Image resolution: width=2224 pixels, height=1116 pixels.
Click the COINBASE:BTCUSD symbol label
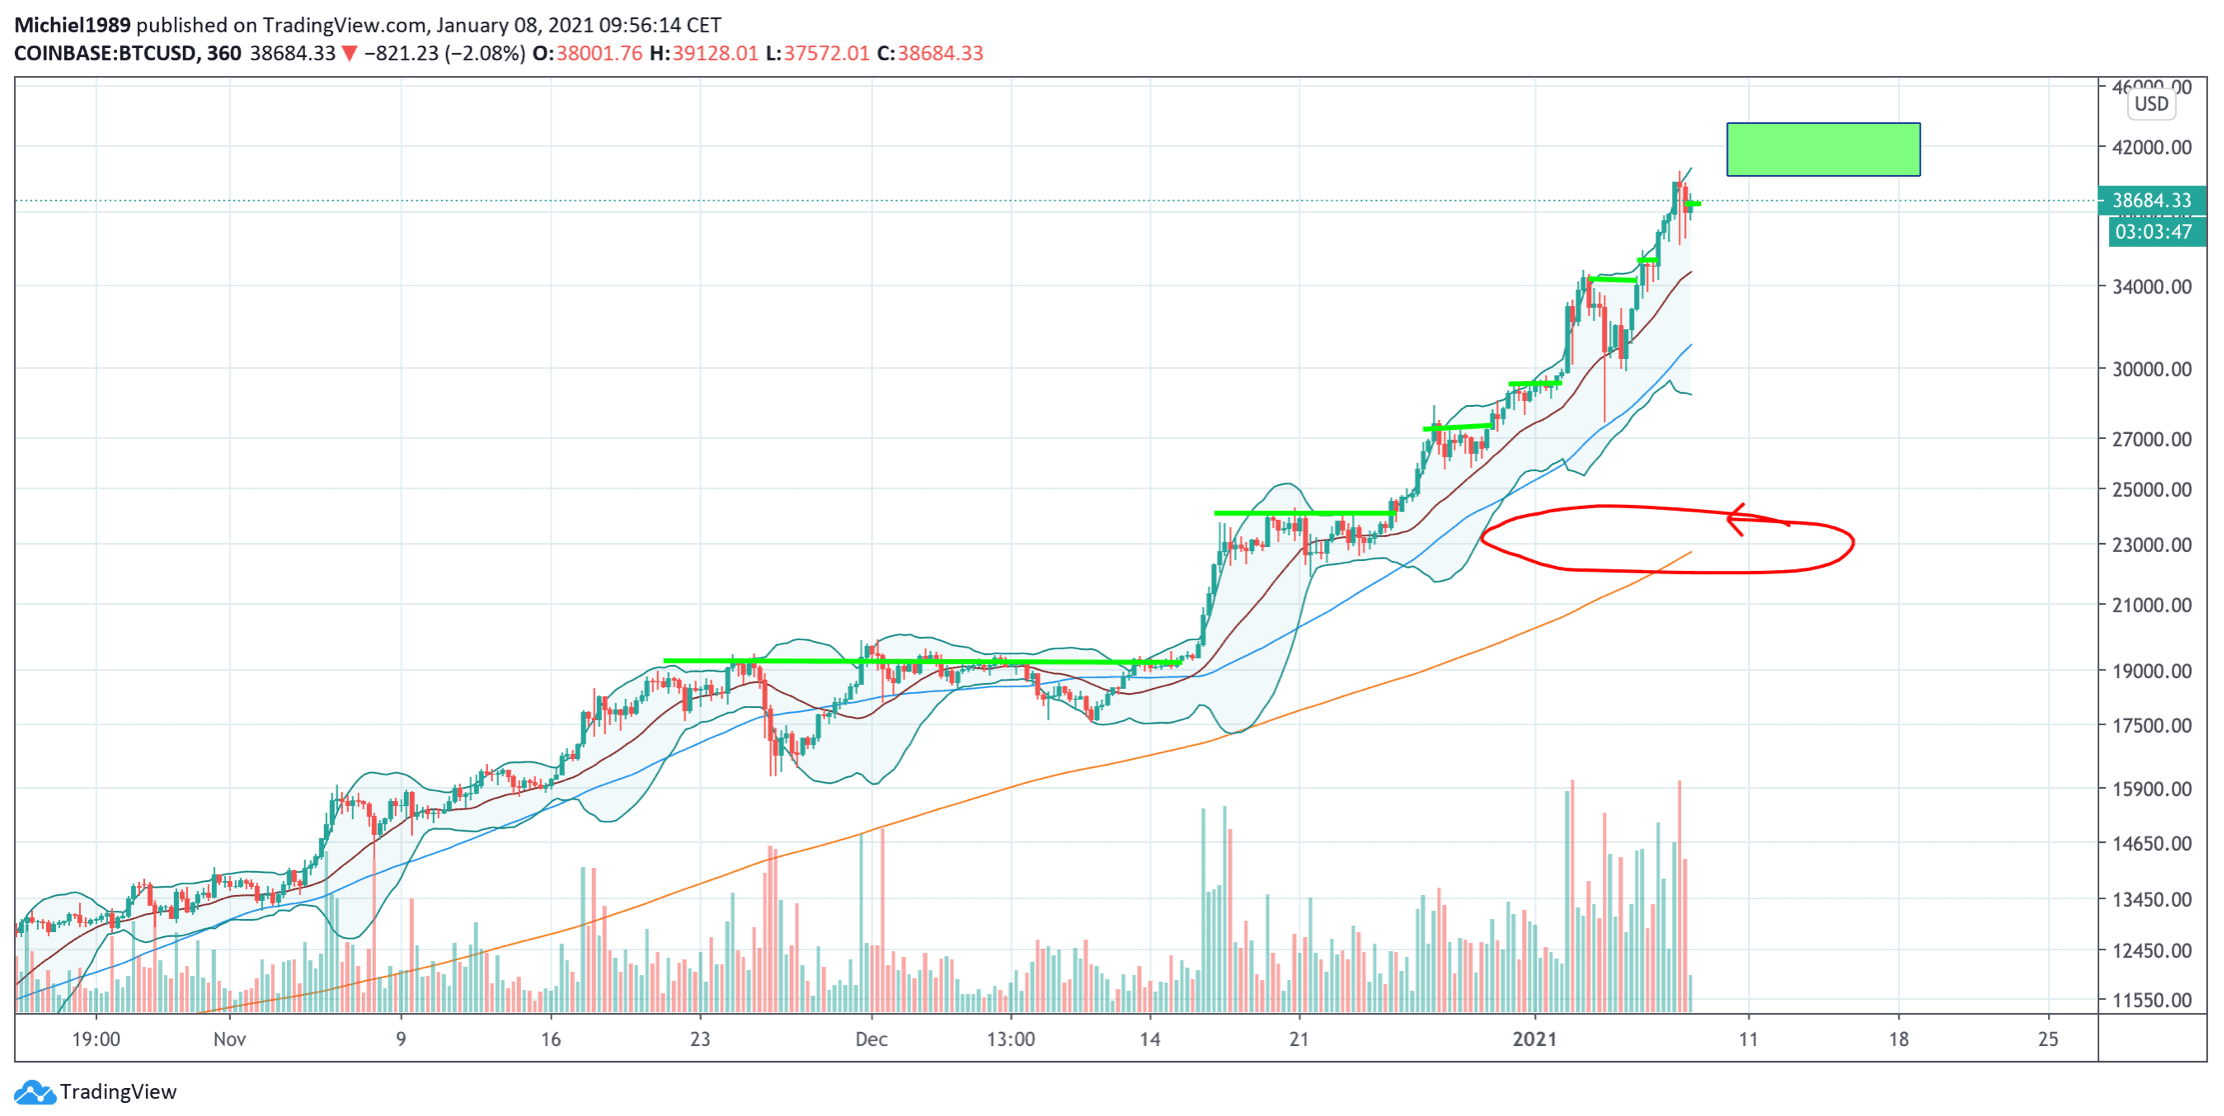[x=105, y=53]
